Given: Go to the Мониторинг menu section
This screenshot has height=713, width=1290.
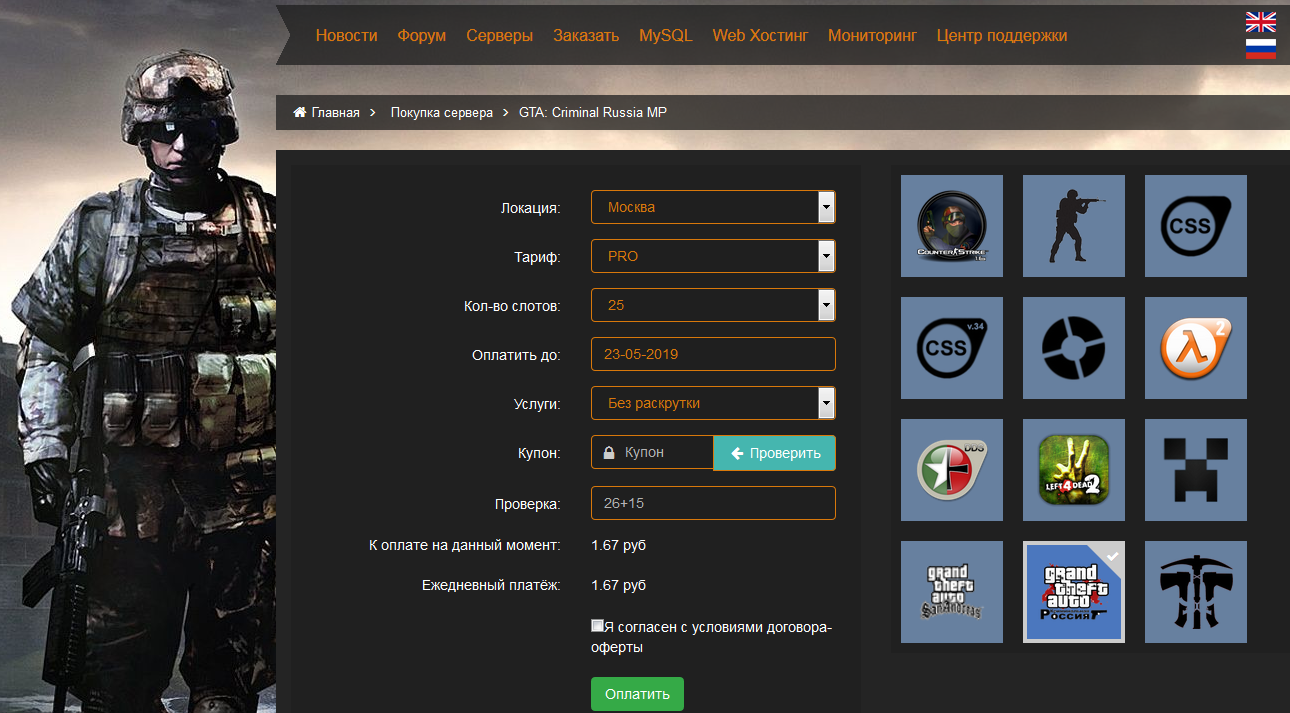Looking at the screenshot, I should 872,35.
